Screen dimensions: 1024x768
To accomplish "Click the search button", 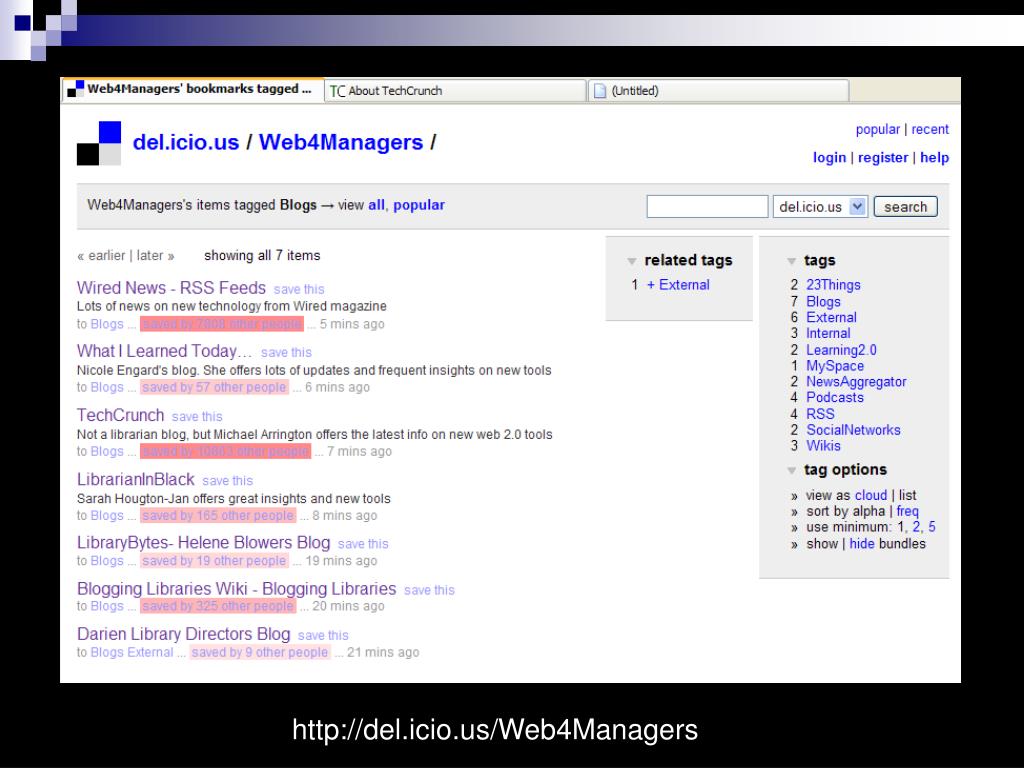I will [x=905, y=206].
